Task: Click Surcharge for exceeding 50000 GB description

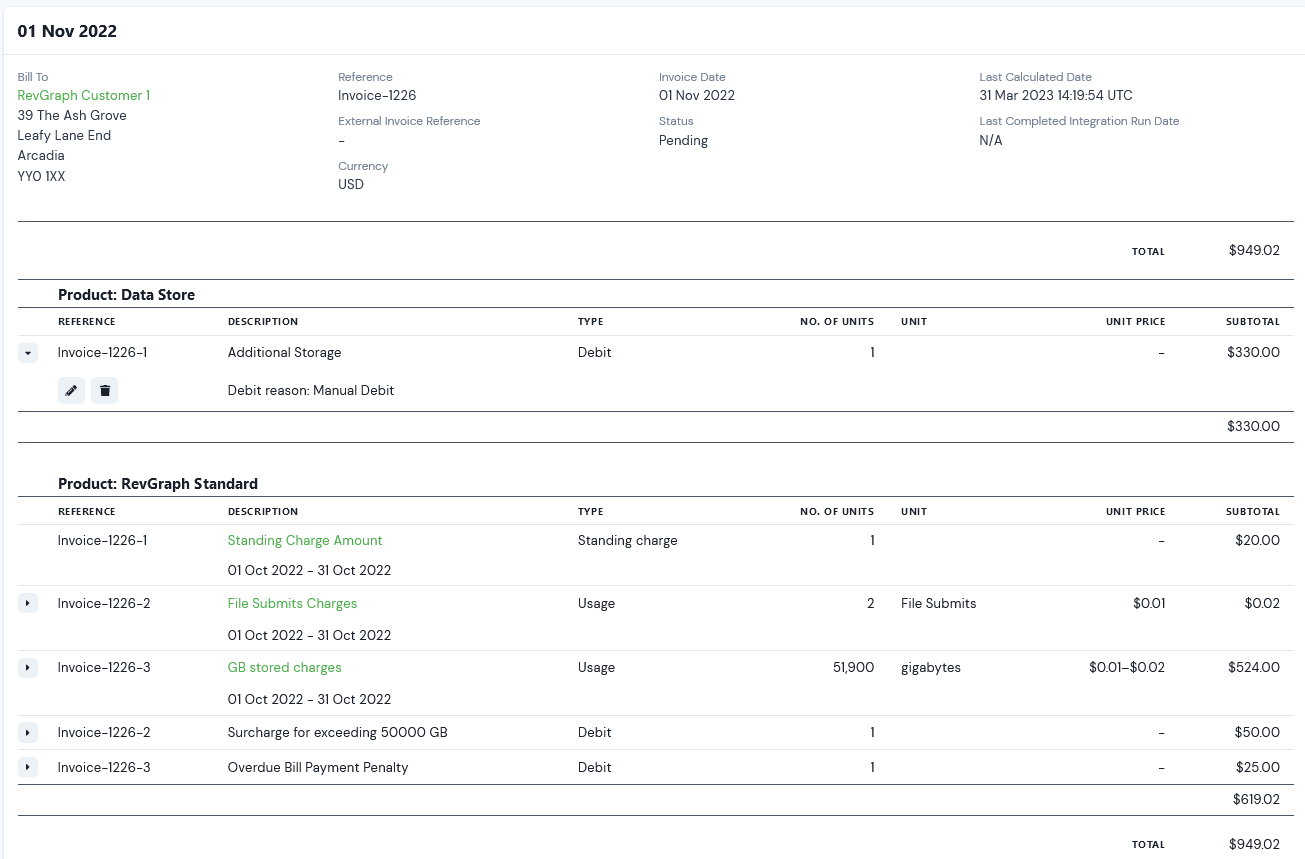Action: [x=338, y=732]
